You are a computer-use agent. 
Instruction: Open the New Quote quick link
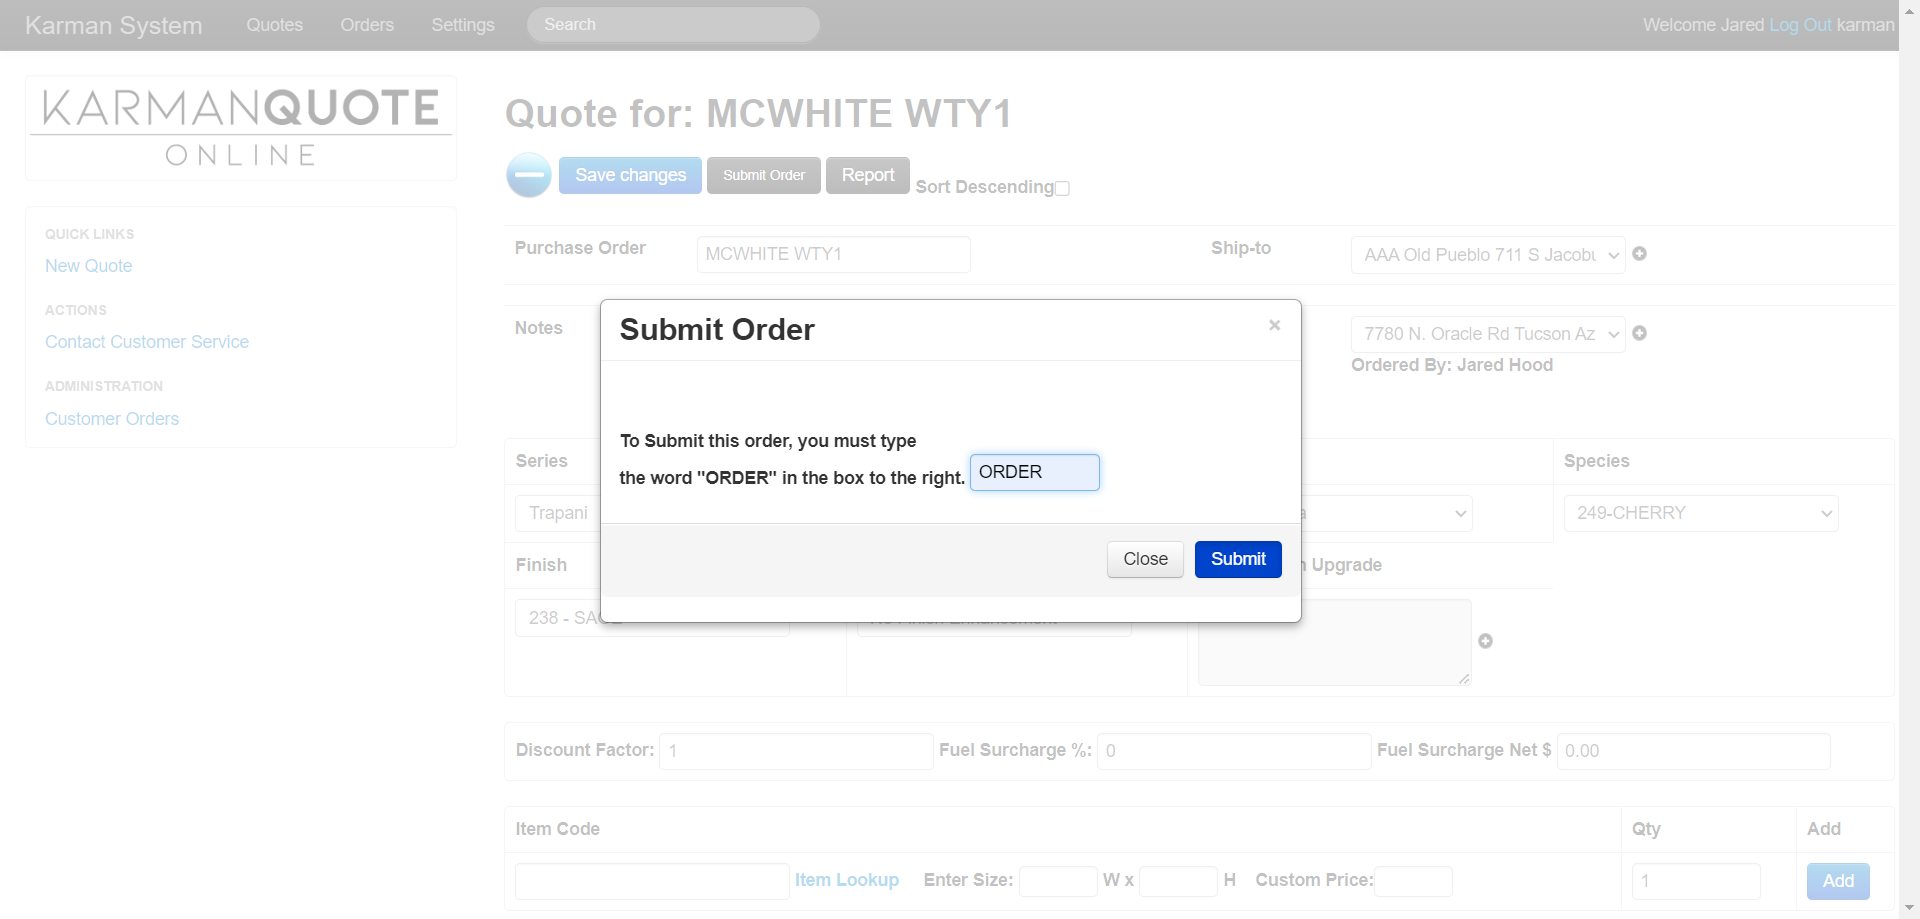click(88, 266)
